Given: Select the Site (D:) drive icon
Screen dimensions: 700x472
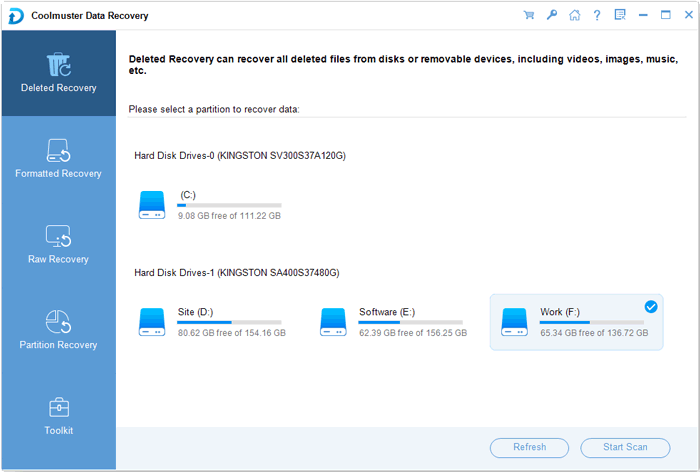Looking at the screenshot, I should [x=153, y=321].
